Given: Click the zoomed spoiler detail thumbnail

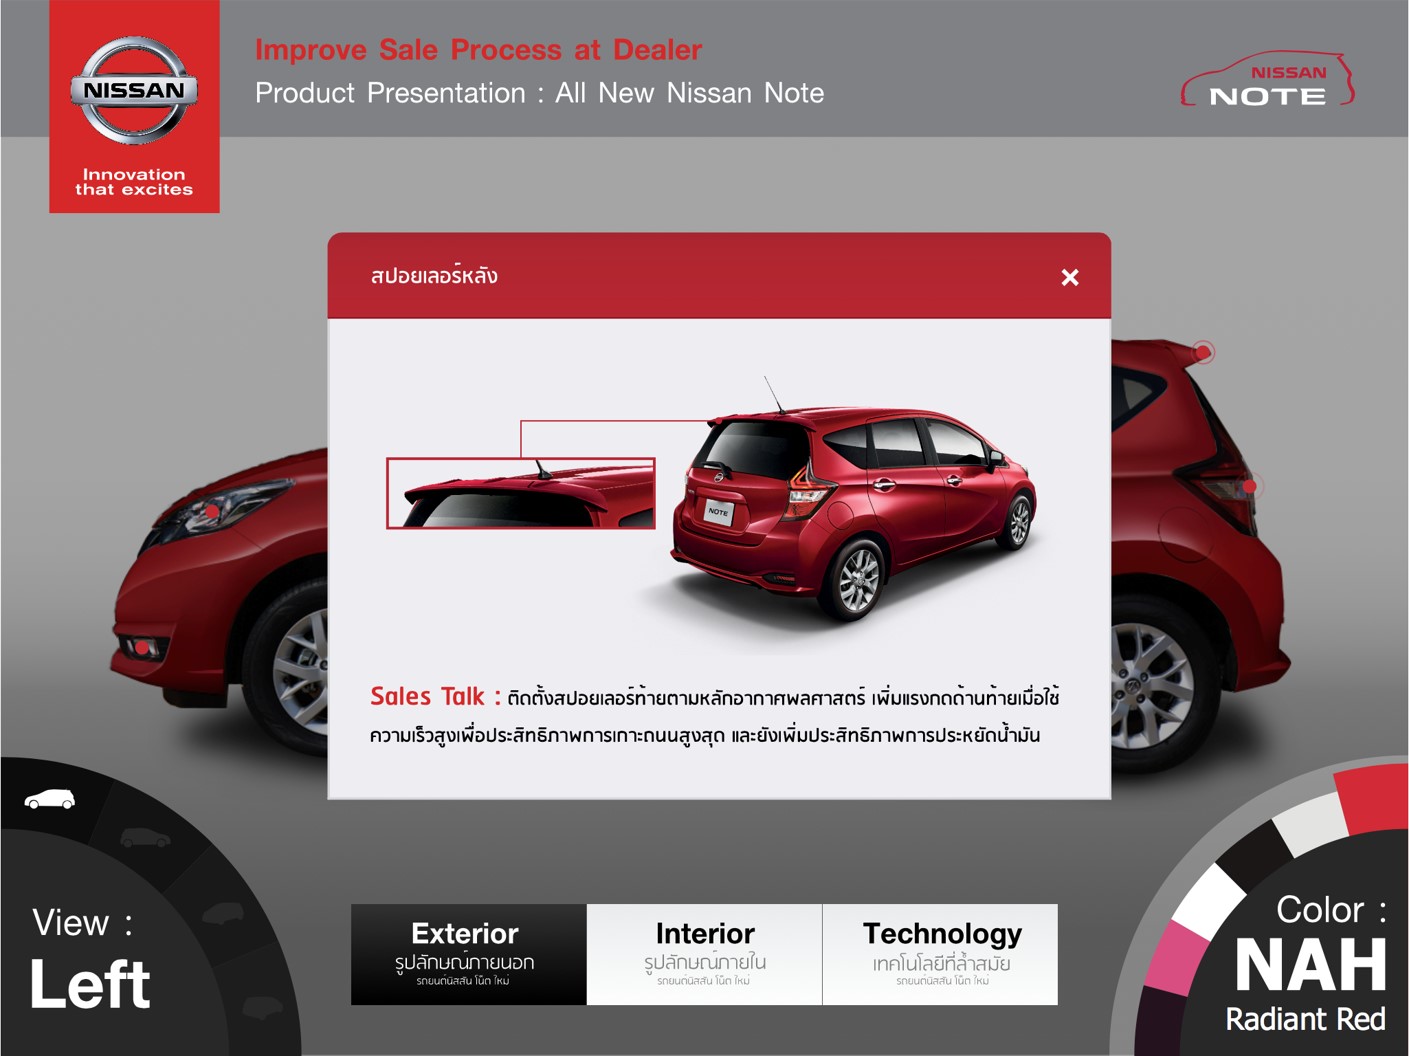Looking at the screenshot, I should [521, 493].
